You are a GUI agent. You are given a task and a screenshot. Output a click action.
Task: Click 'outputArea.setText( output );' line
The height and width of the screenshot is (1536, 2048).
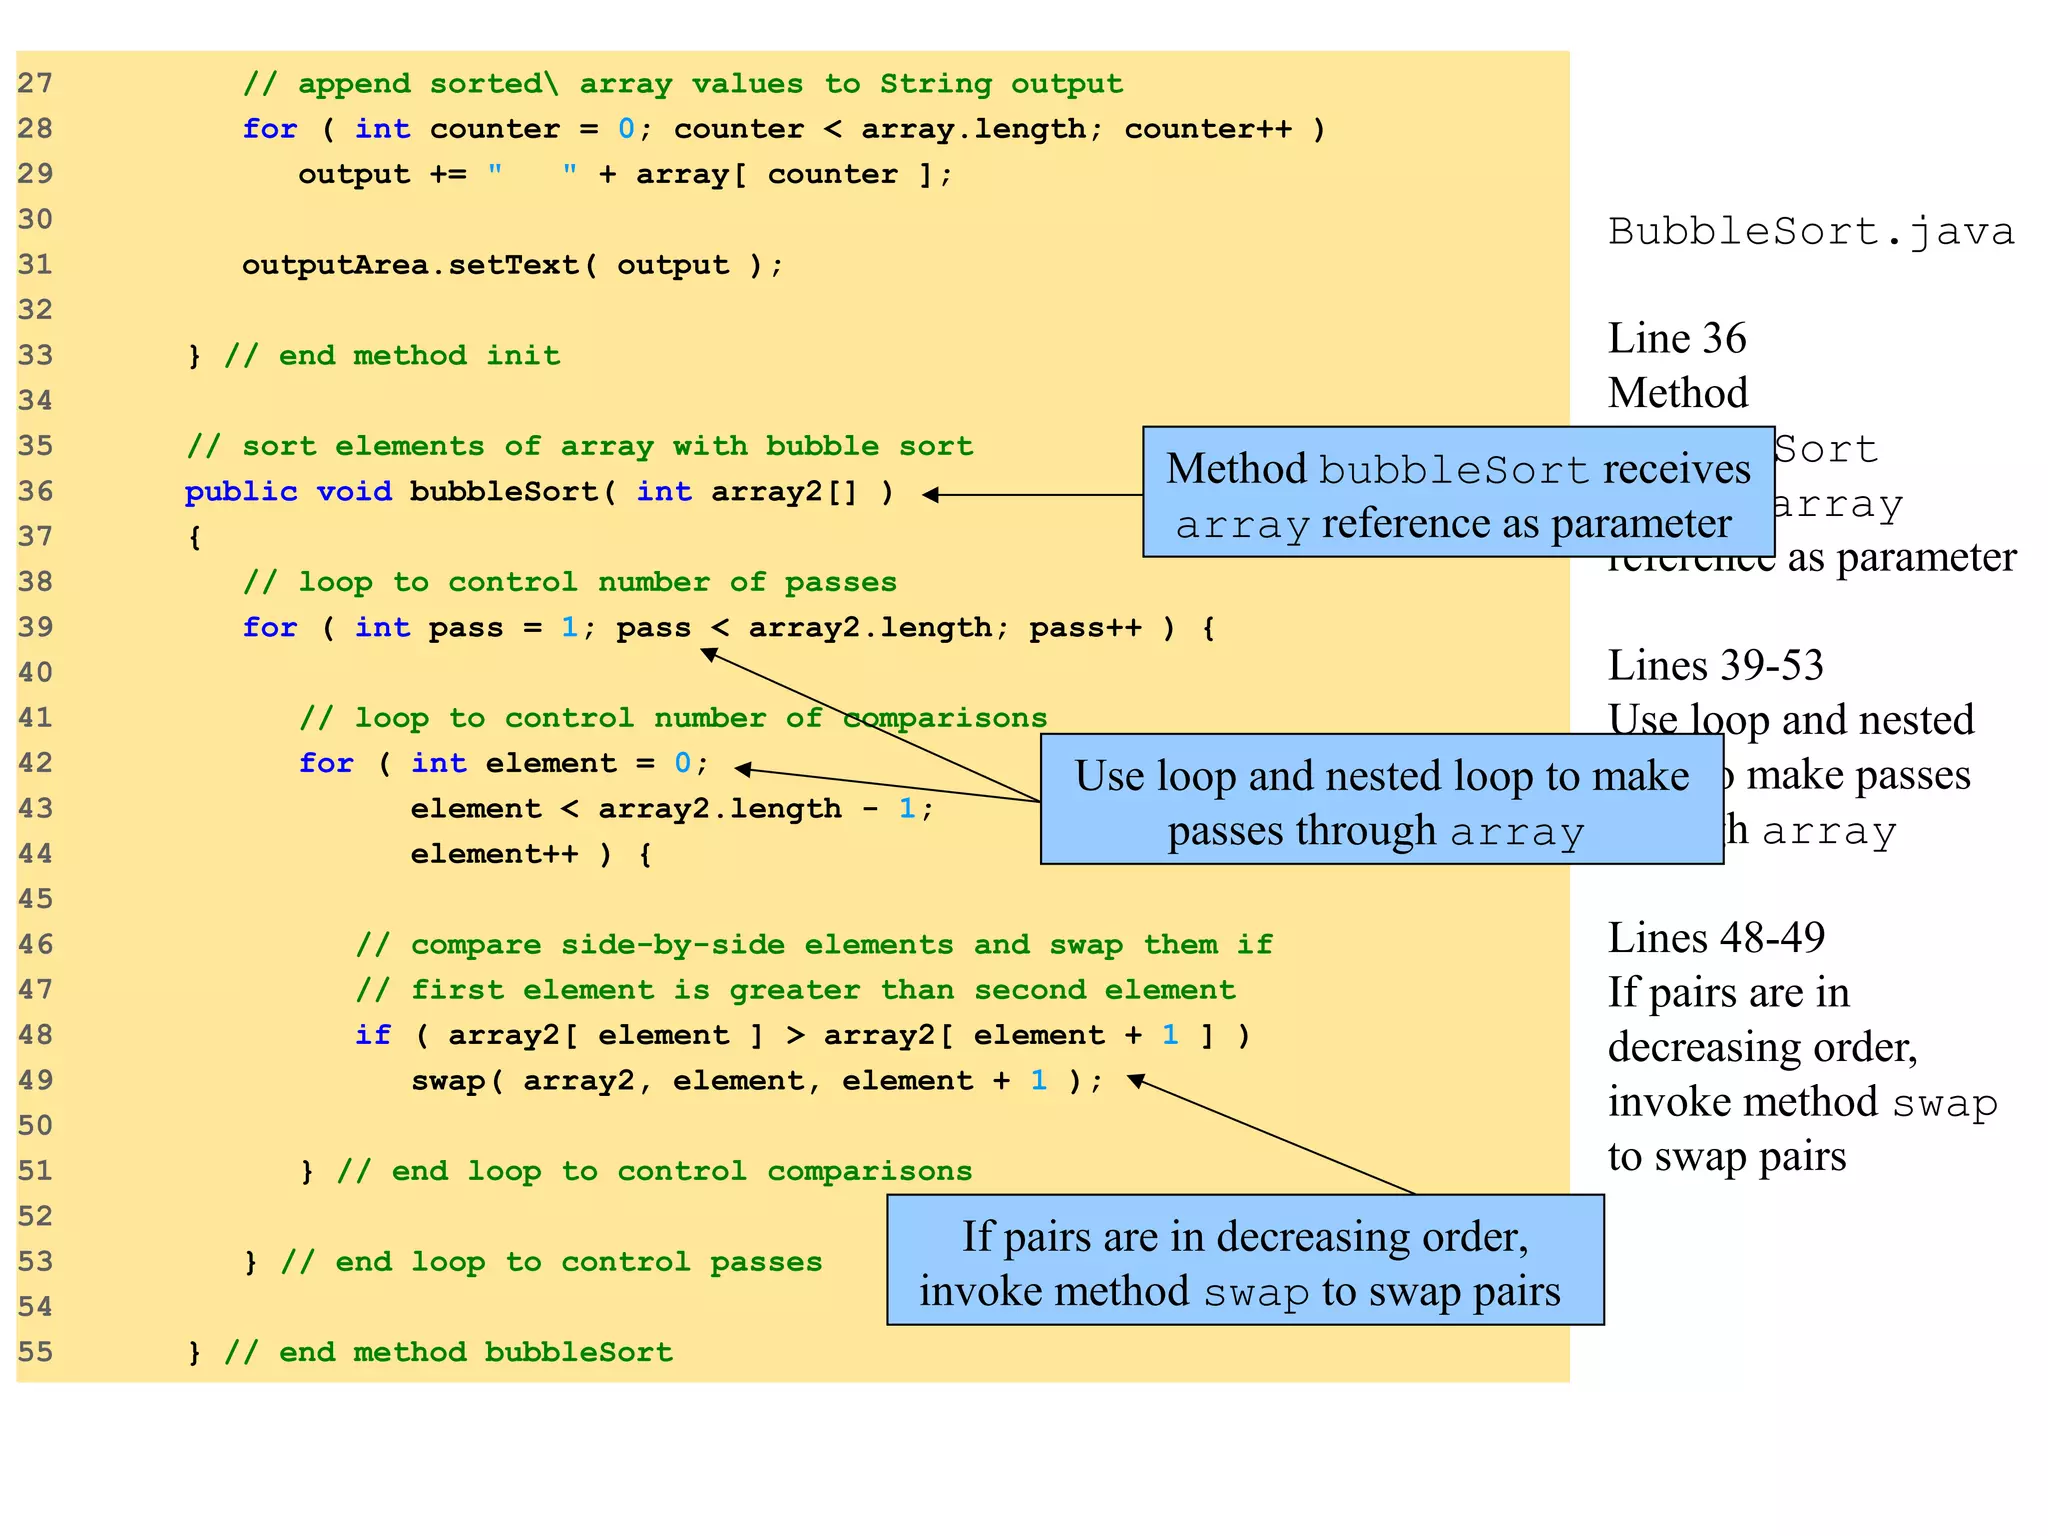pyautogui.click(x=513, y=265)
